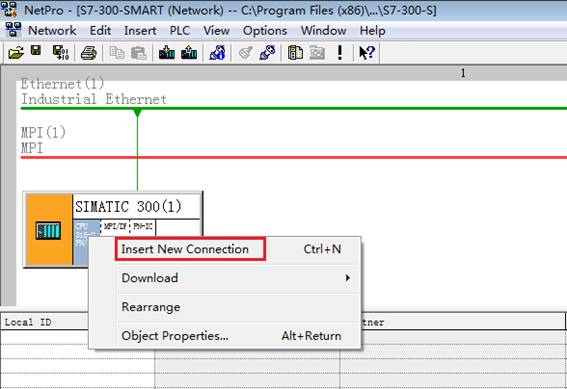Click the Upload from station icon
The width and height of the screenshot is (567, 389).
(189, 53)
